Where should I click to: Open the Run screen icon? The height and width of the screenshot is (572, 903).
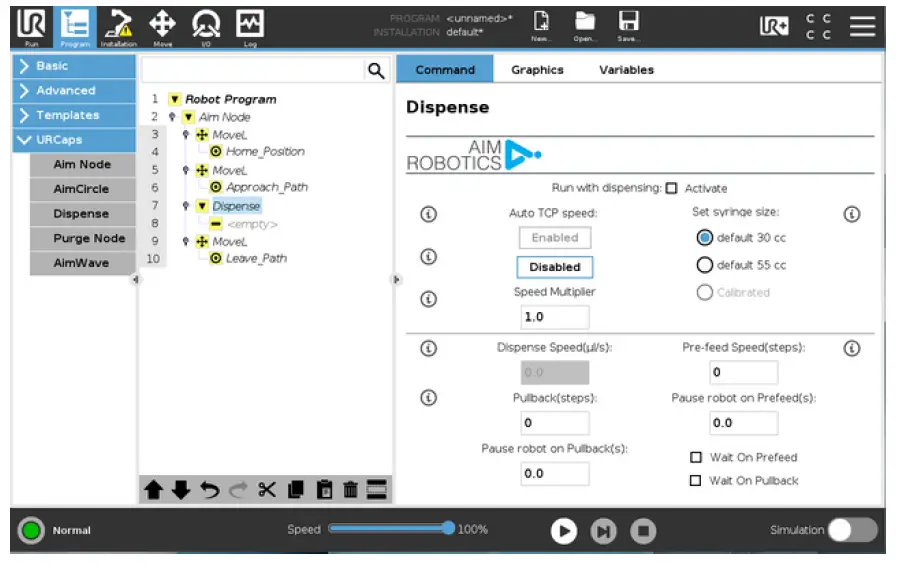(31, 27)
